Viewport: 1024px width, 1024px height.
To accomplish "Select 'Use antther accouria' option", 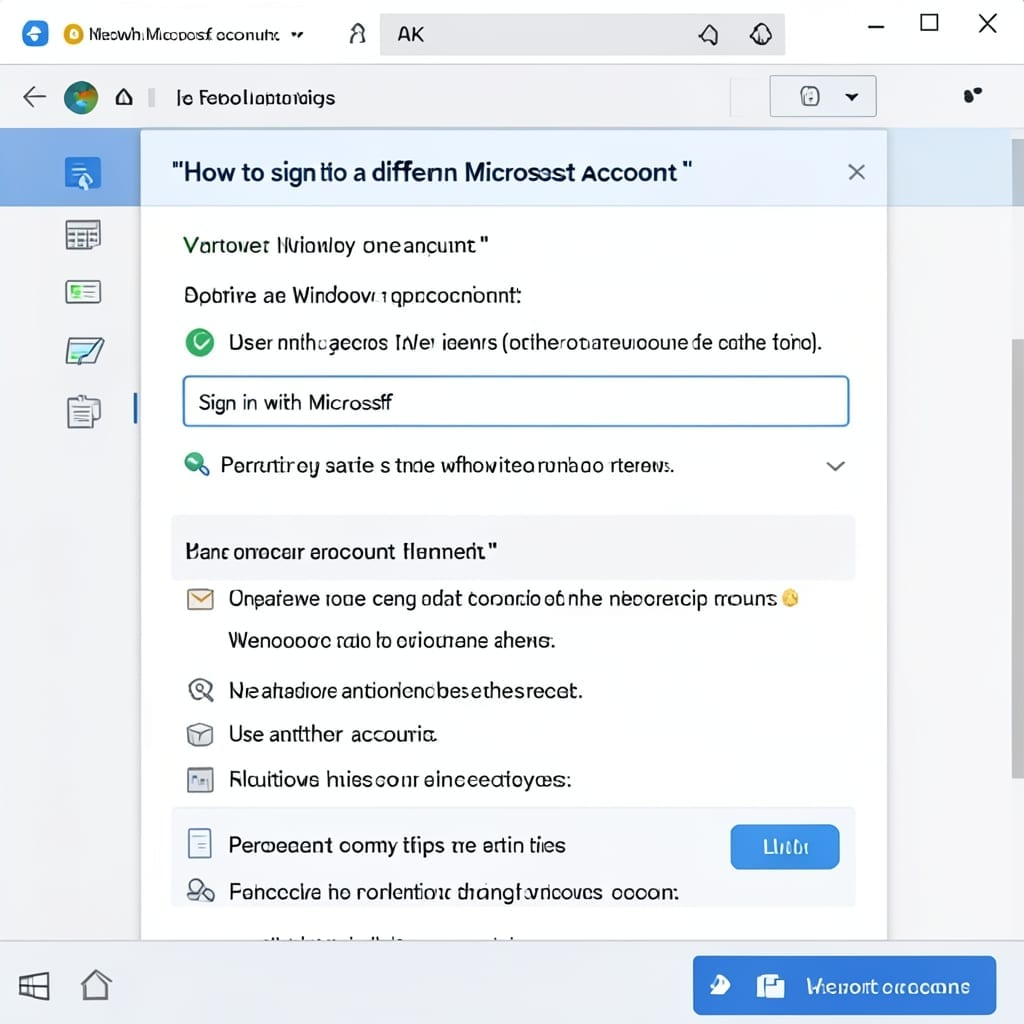I will pos(332,735).
